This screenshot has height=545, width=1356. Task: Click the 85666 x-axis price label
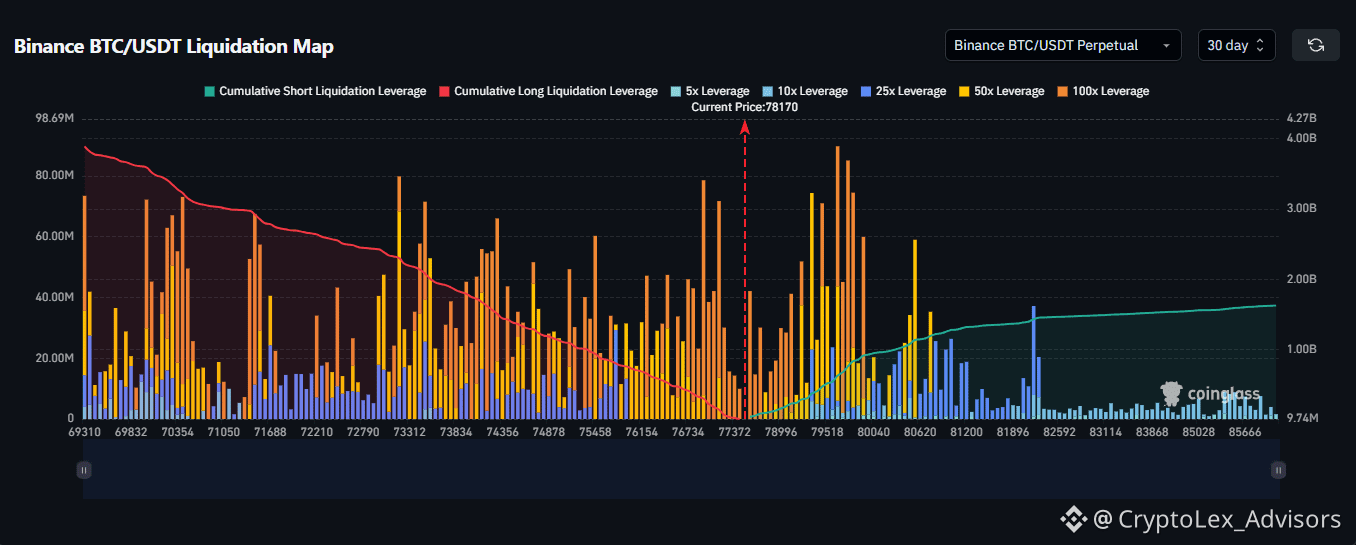click(1245, 432)
